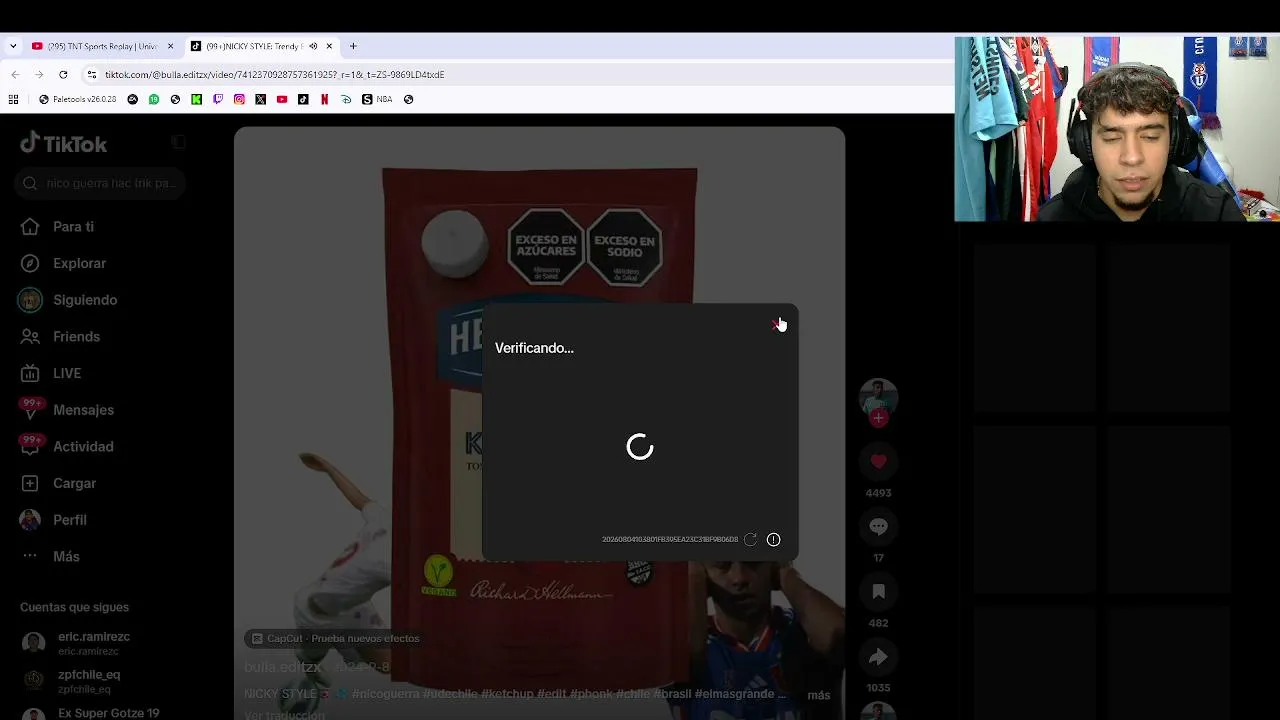1280x720 pixels.
Task: Open the Kick bookmark
Action: (x=196, y=99)
